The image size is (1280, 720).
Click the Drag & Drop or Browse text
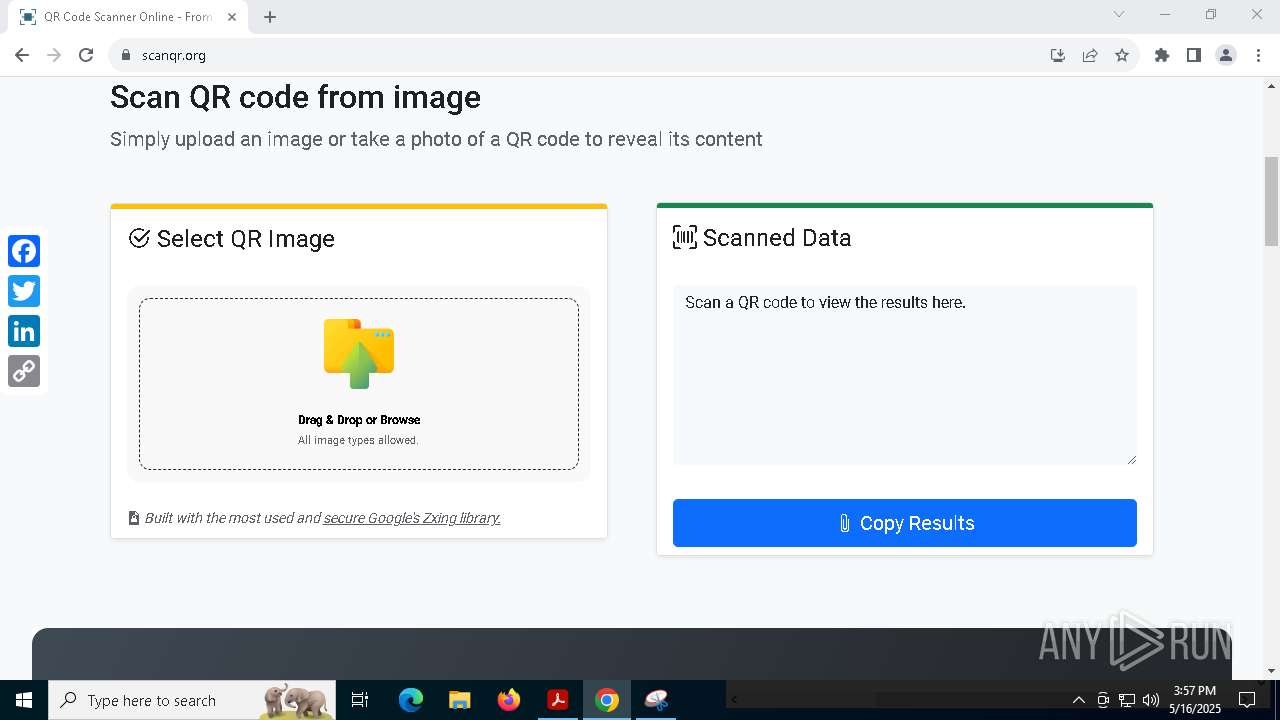tap(359, 420)
